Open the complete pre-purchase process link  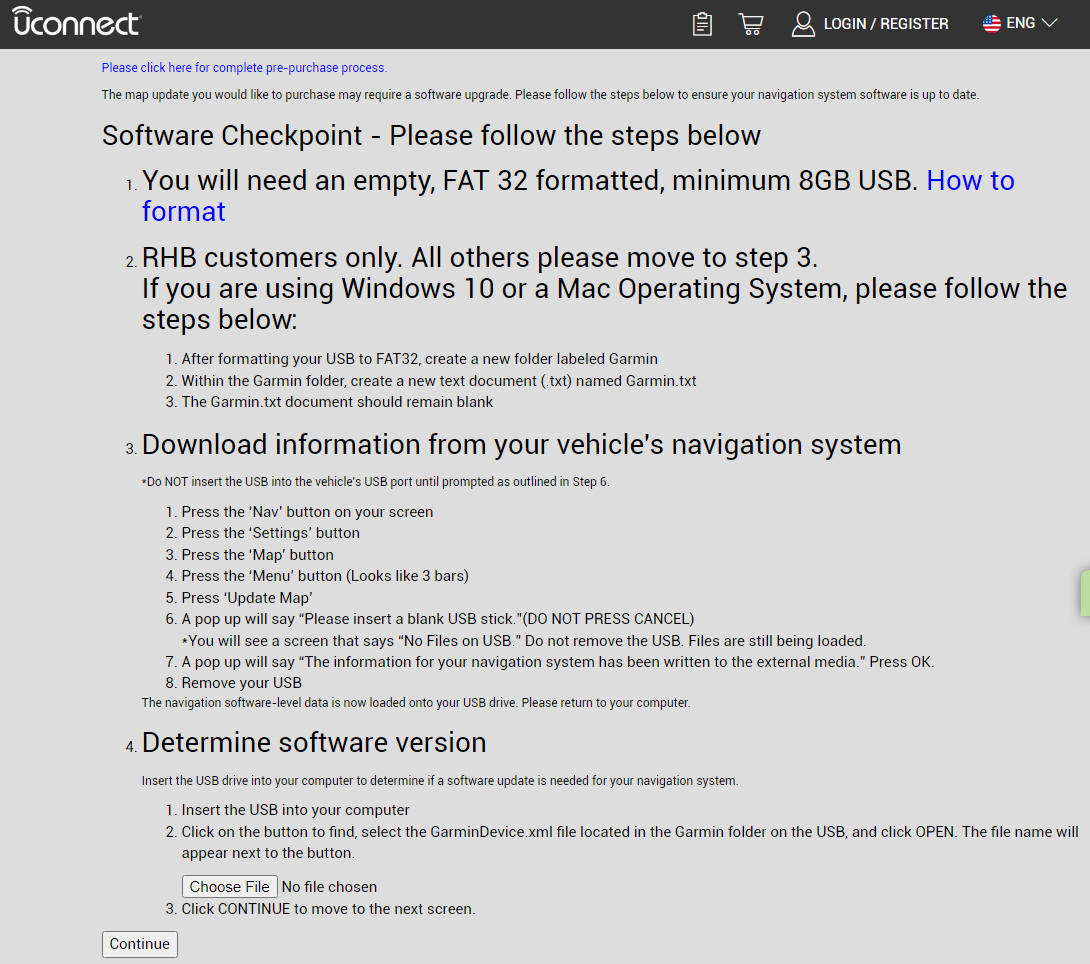point(244,67)
